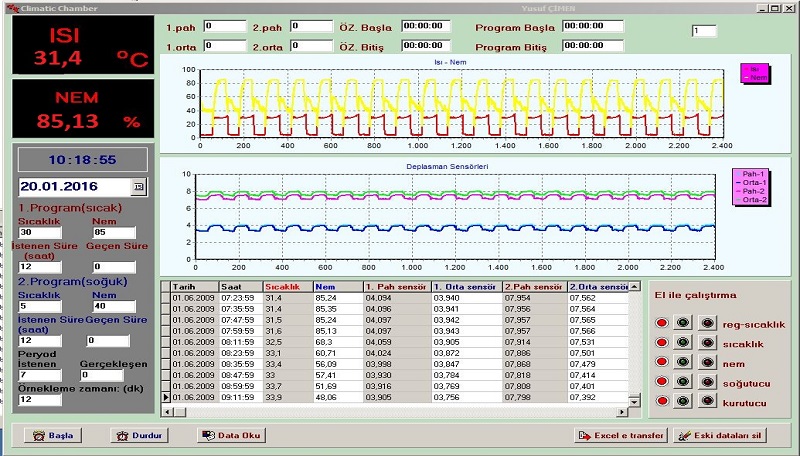Click the small box showing 1 at top right

pyautogui.click(x=704, y=31)
